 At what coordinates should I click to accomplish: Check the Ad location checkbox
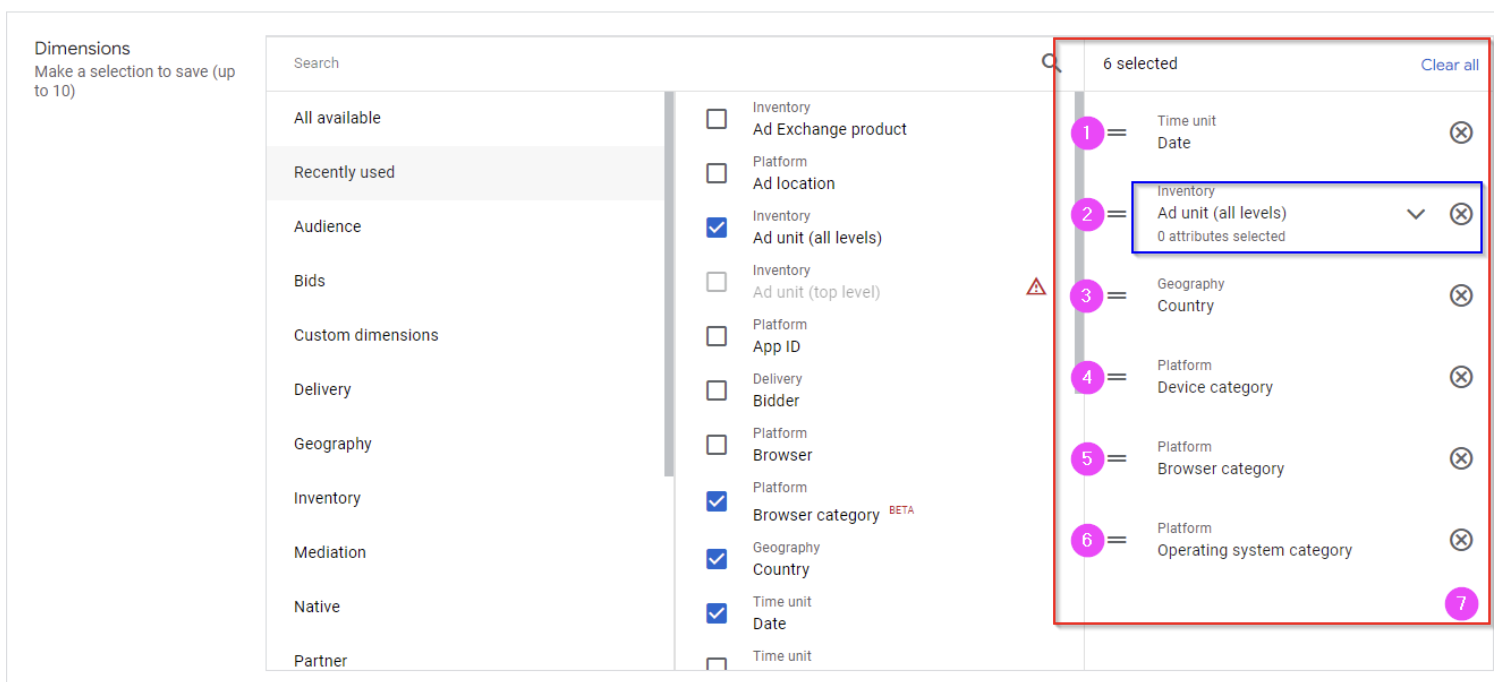[717, 173]
